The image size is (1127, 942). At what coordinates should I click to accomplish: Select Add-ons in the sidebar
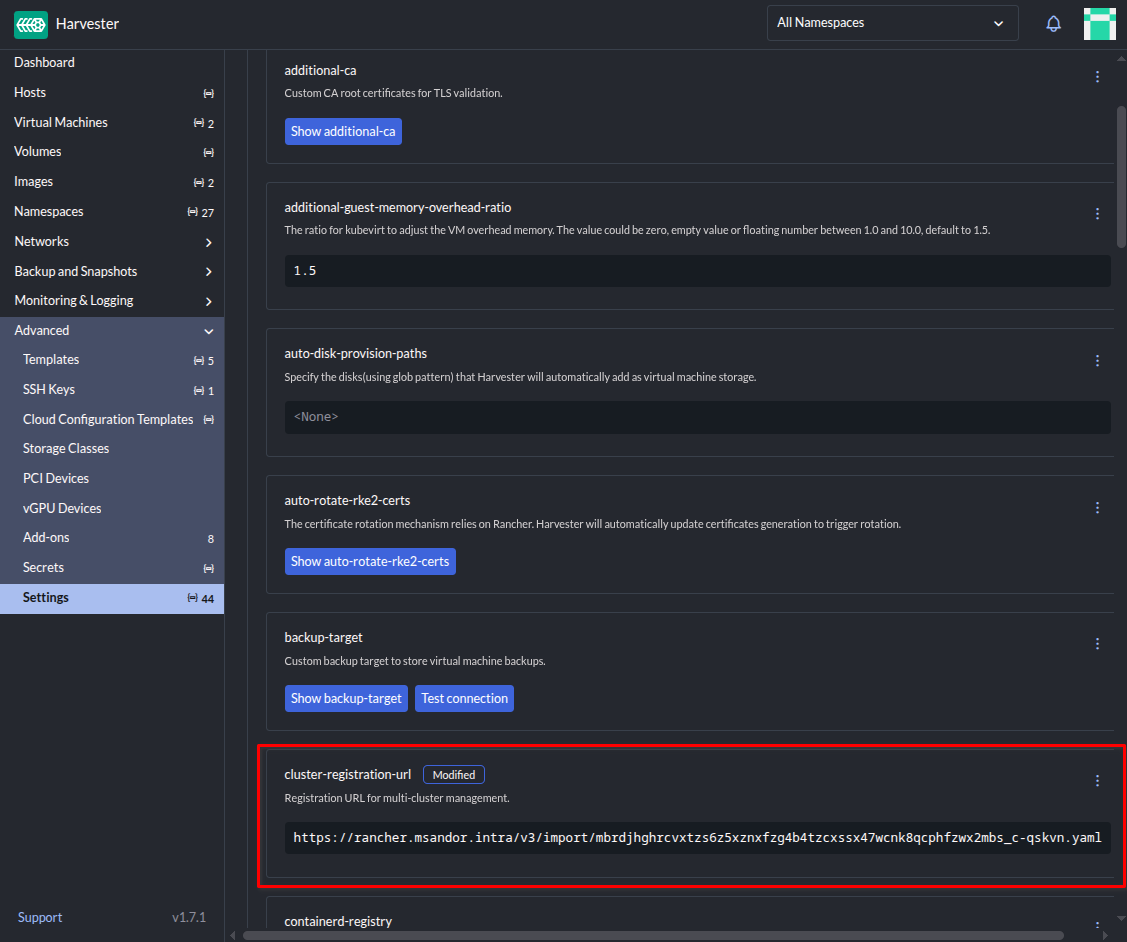(x=48, y=538)
